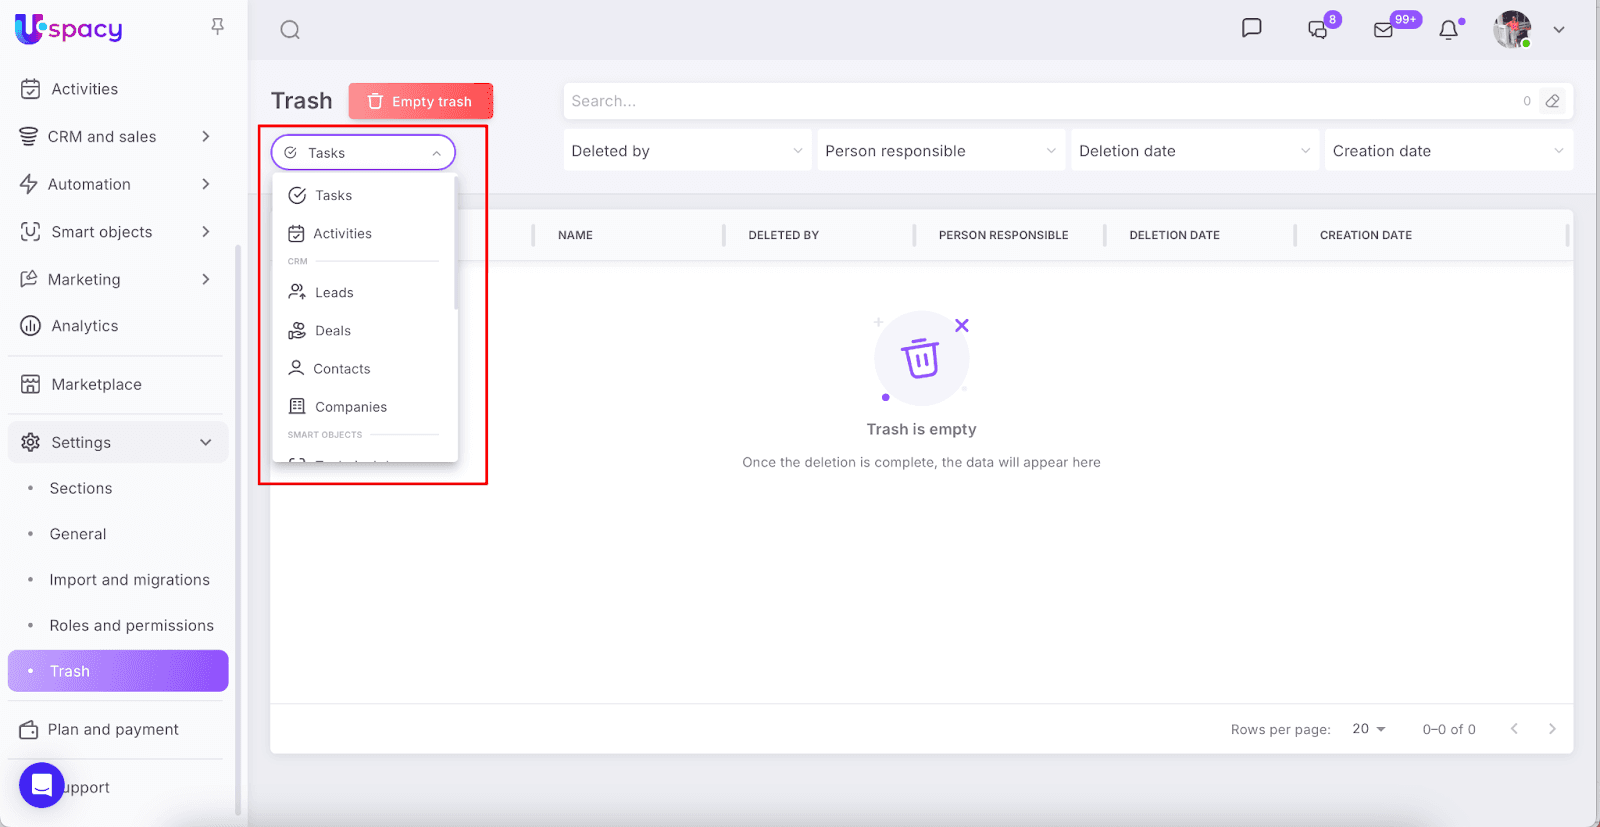Go to Roles and permissions settings
1600x827 pixels.
[131, 626]
